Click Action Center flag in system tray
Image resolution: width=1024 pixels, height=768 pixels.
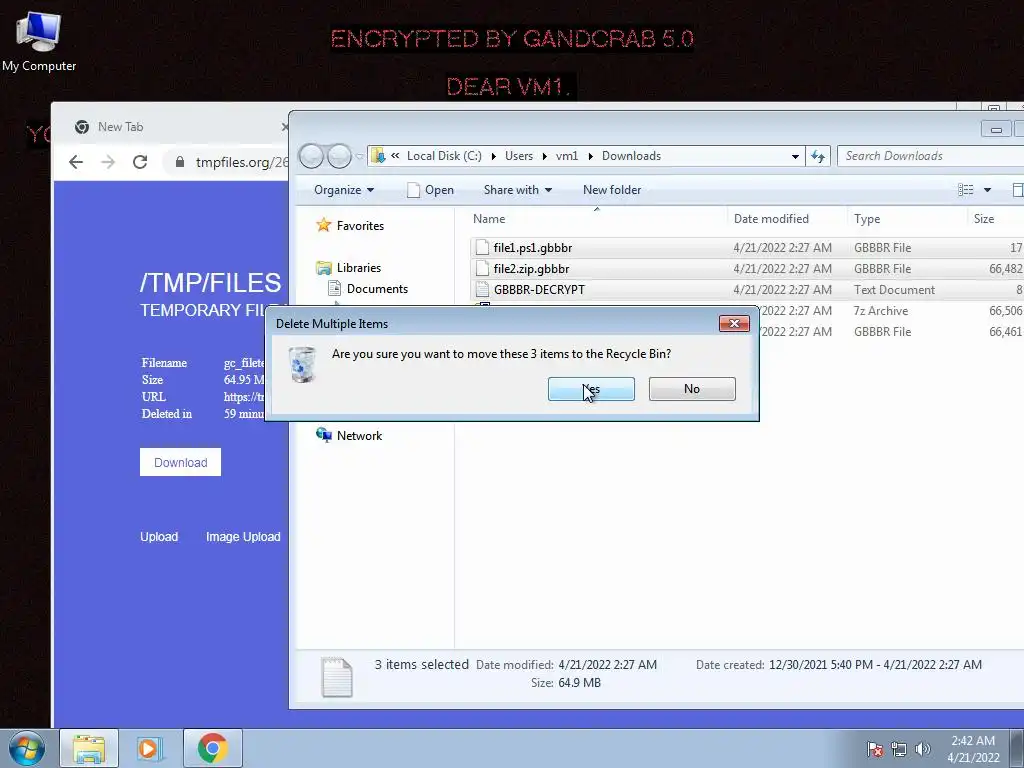pos(875,749)
